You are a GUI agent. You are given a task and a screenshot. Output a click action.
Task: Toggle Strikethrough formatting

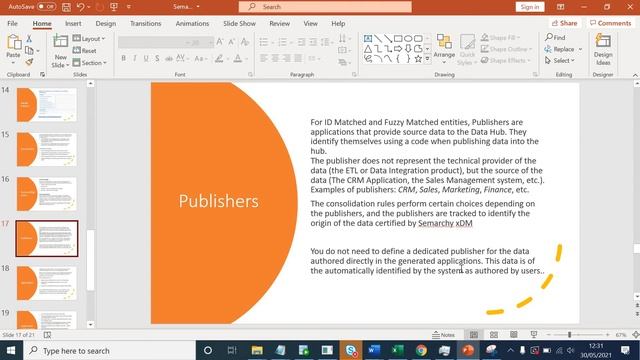point(169,59)
